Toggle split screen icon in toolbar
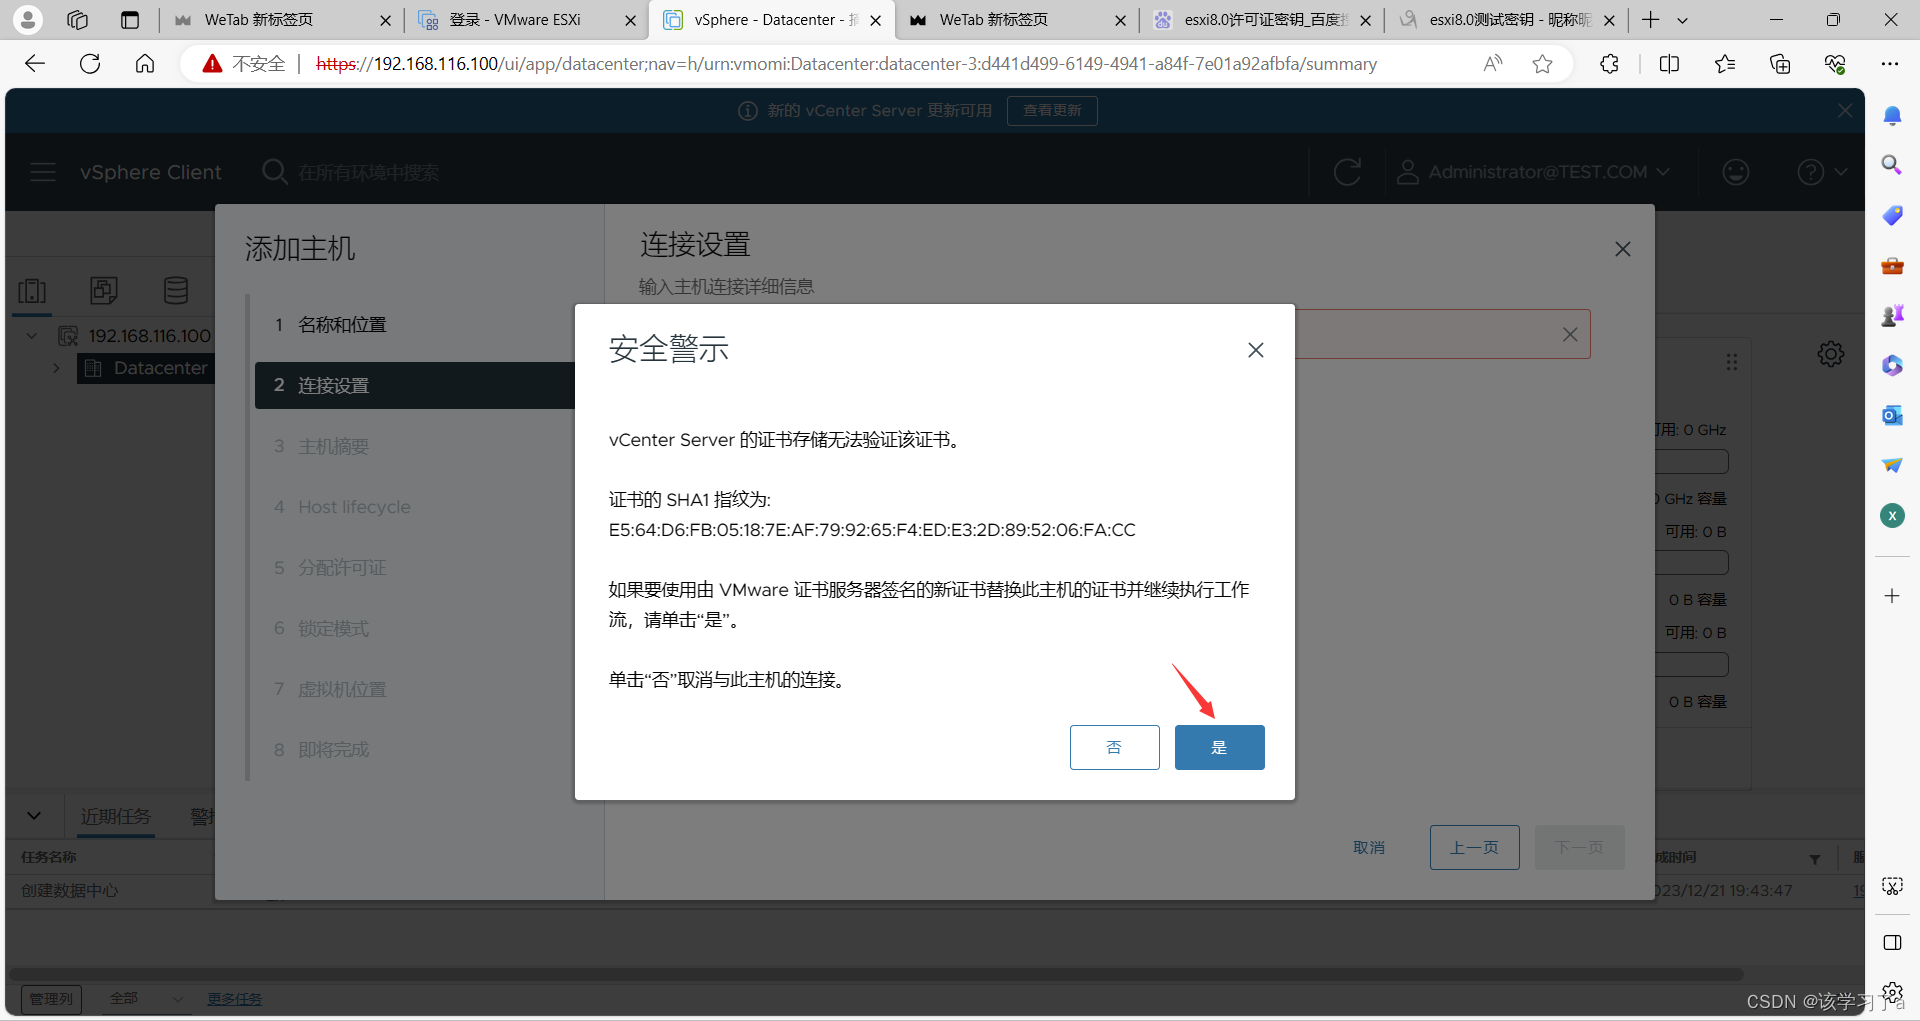This screenshot has width=1920, height=1021. tap(1669, 64)
